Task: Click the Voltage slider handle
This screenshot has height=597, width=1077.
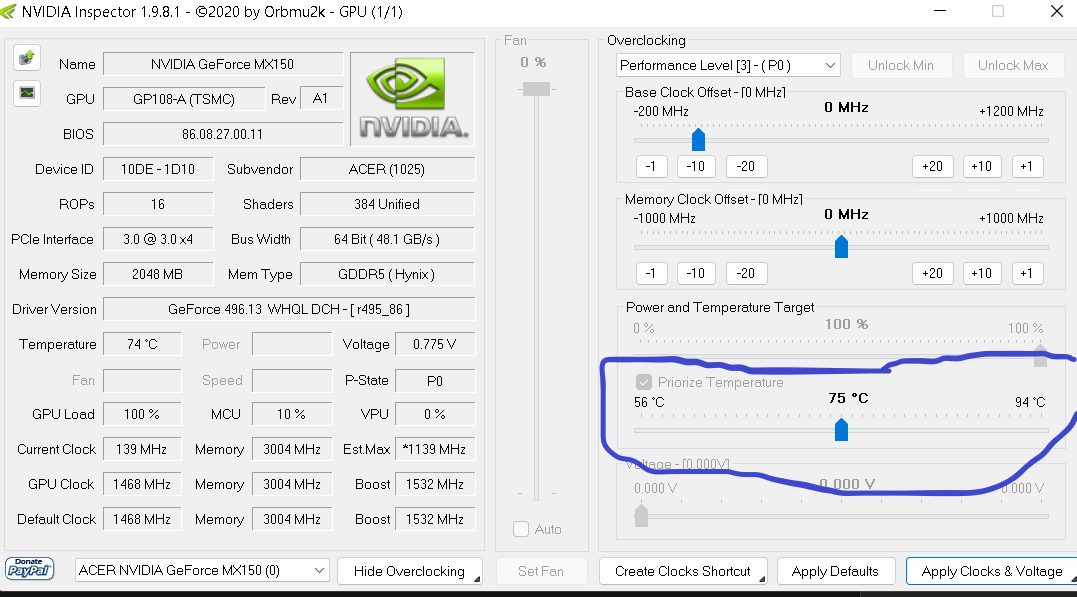Action: coord(641,516)
